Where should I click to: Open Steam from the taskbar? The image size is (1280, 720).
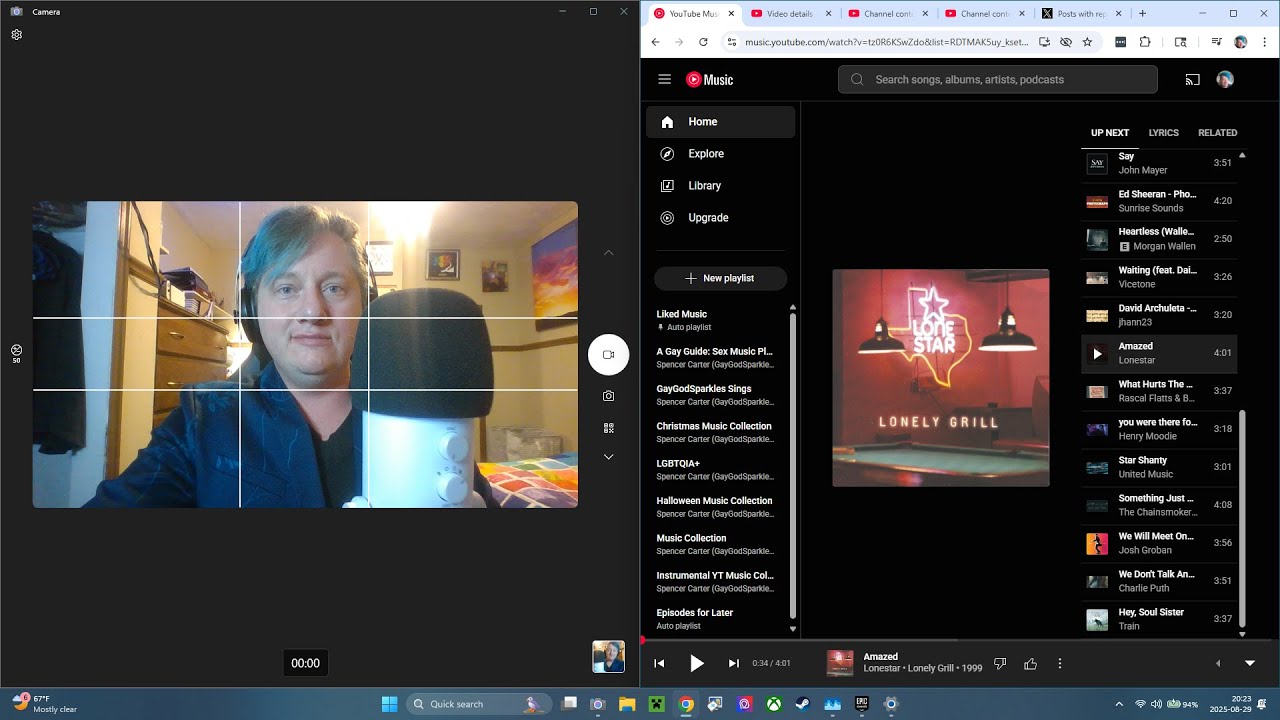803,704
